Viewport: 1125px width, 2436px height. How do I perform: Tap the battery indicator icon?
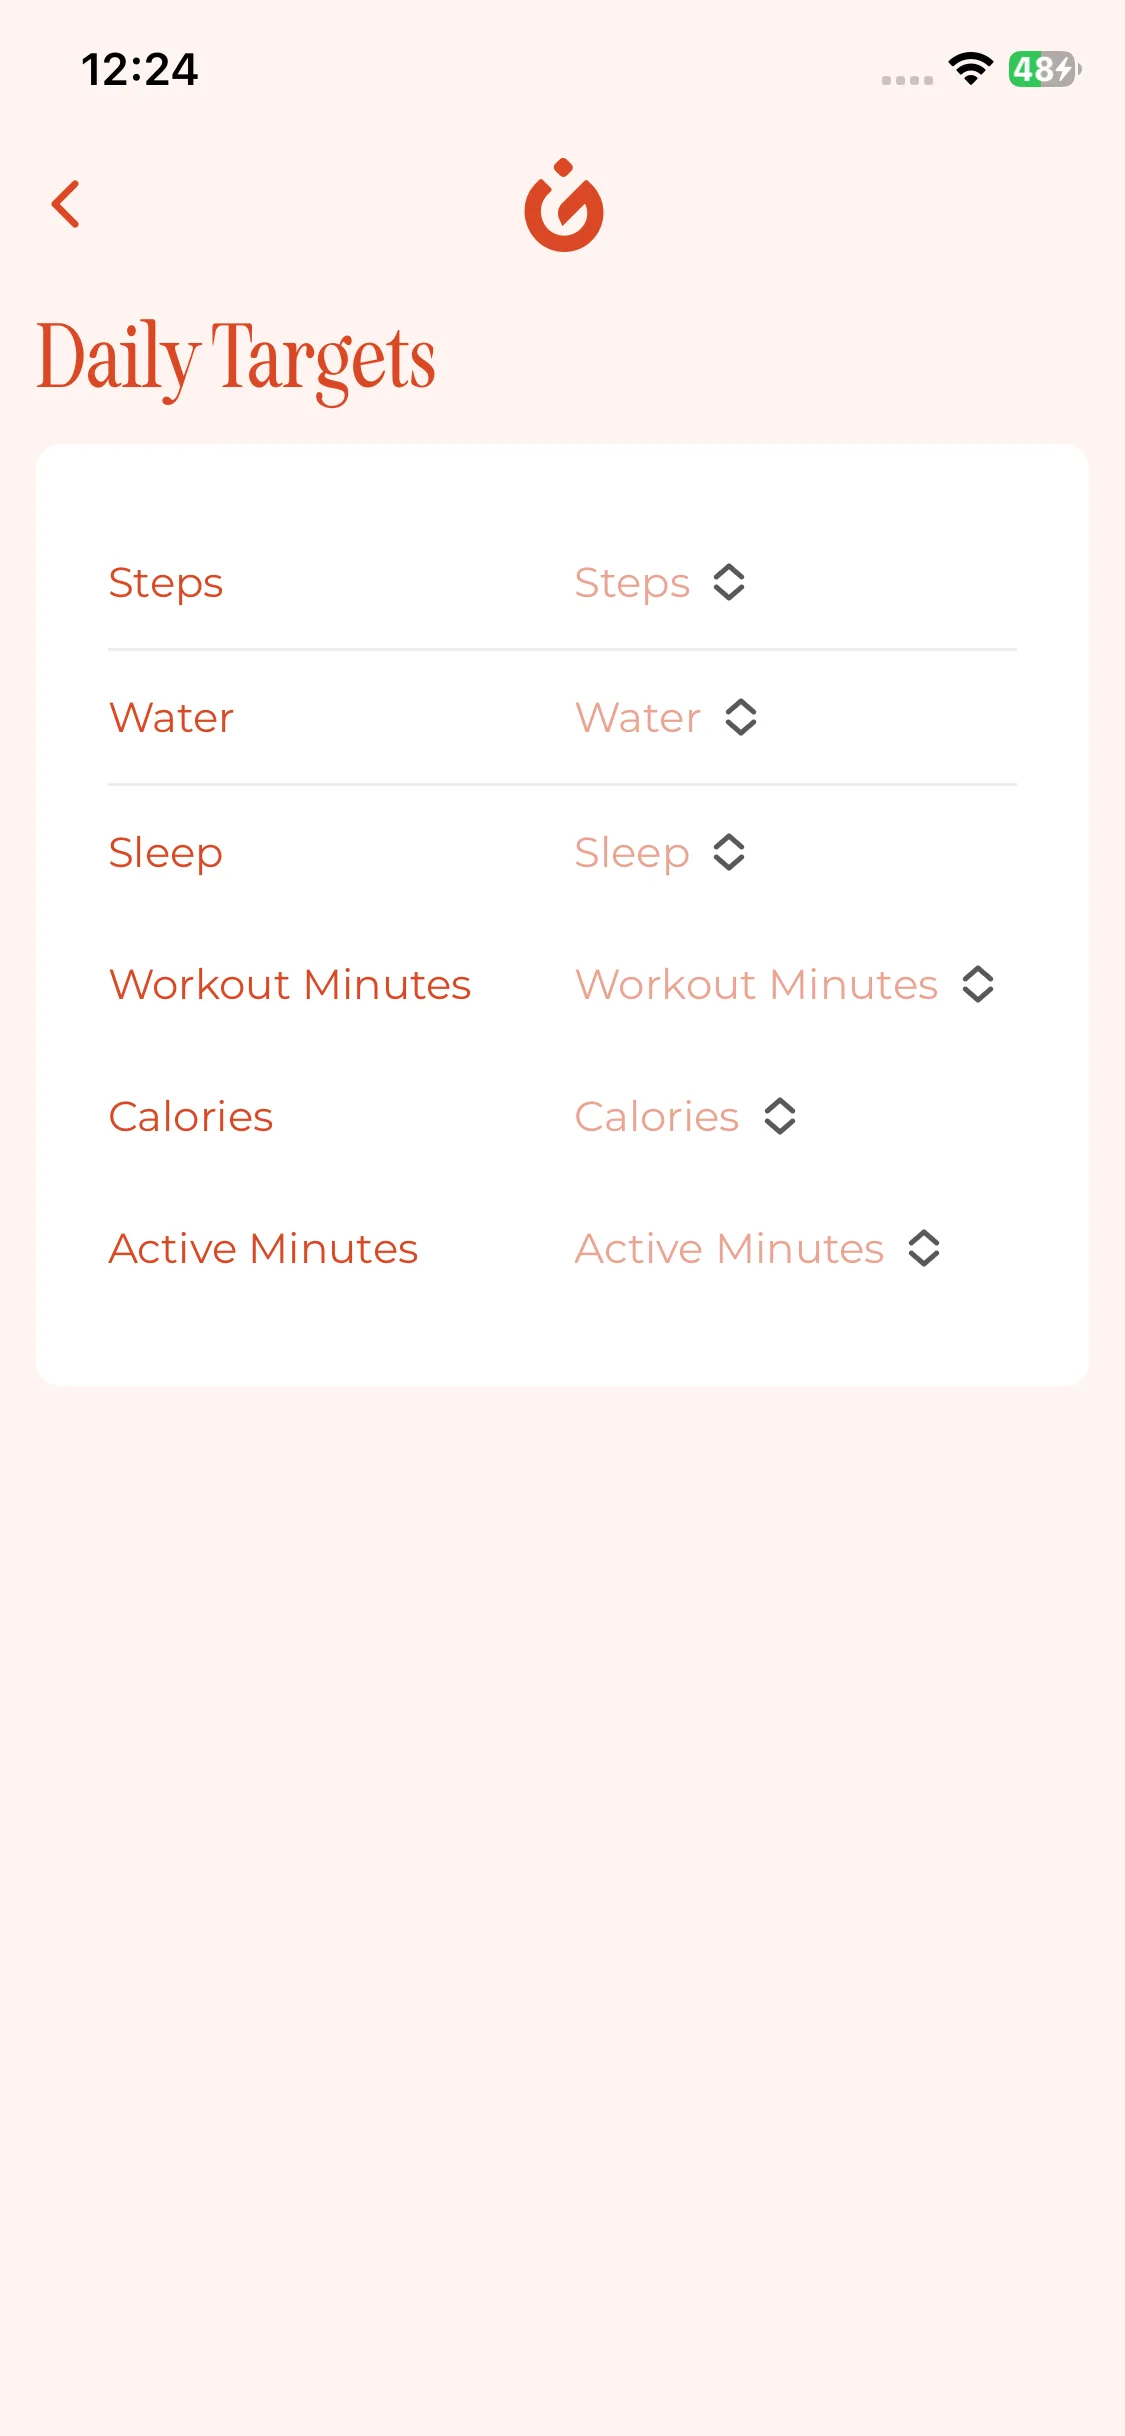1044,69
